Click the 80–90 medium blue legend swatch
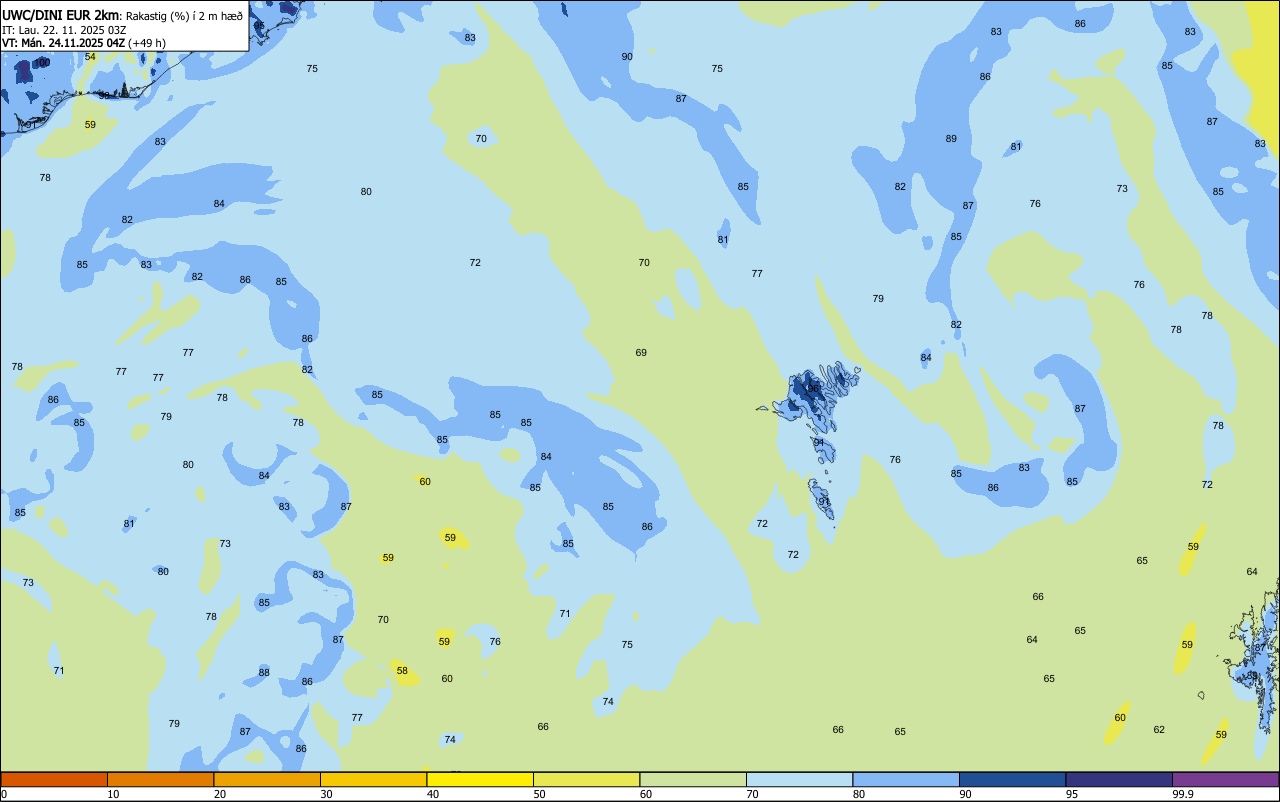Screen dimensions: 1280x802 (x=906, y=779)
